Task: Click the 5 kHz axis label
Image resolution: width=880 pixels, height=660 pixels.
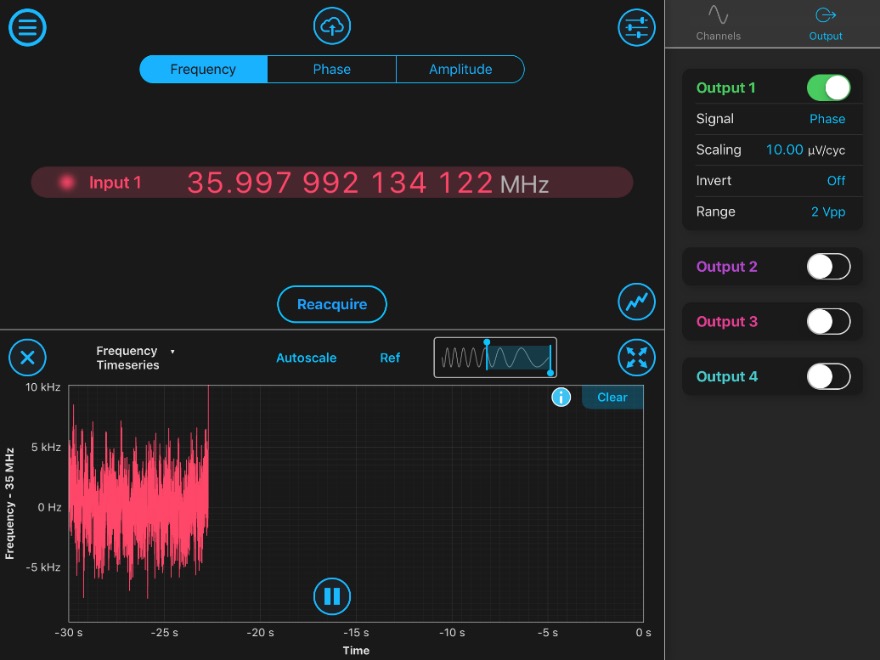Action: tap(45, 447)
